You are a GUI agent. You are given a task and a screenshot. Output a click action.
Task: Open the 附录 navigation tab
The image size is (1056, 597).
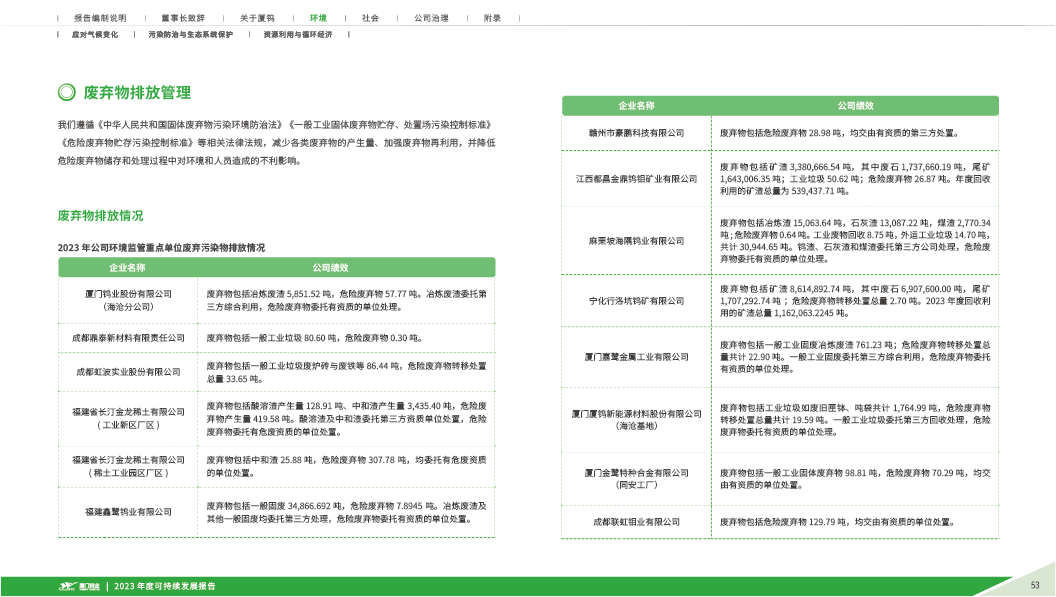pos(492,18)
